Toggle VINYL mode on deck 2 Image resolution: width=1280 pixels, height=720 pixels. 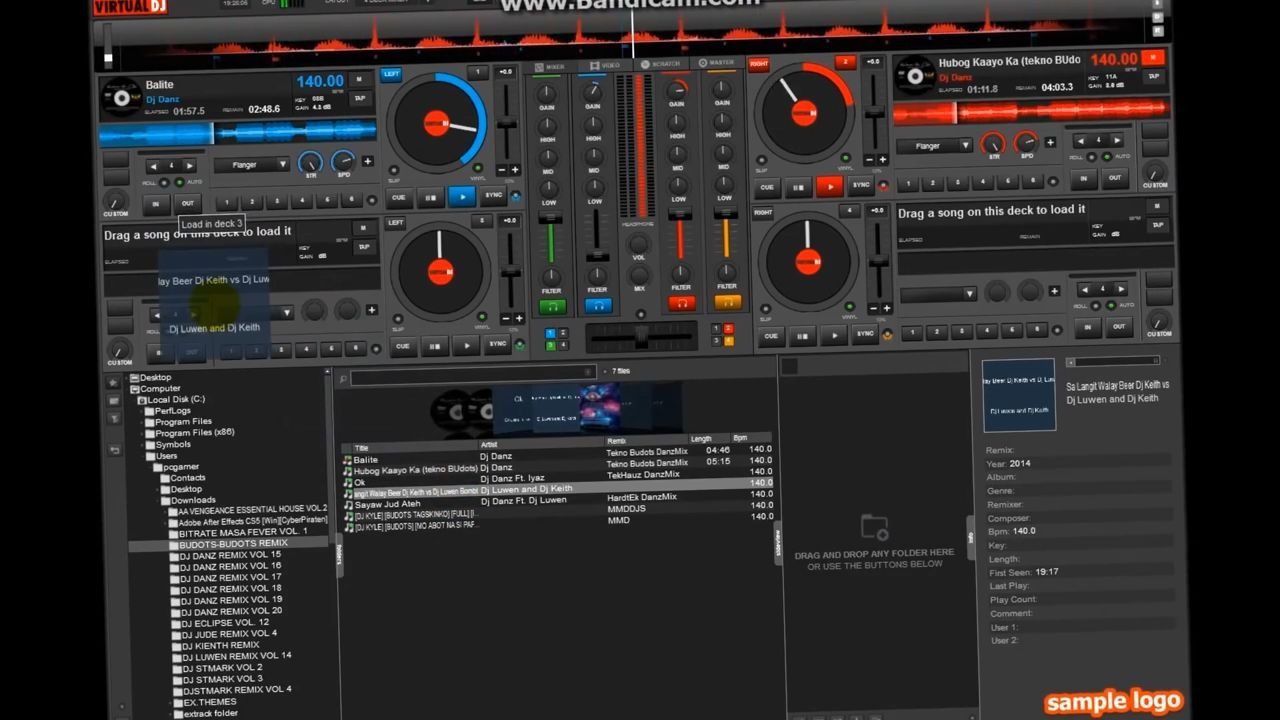click(844, 158)
